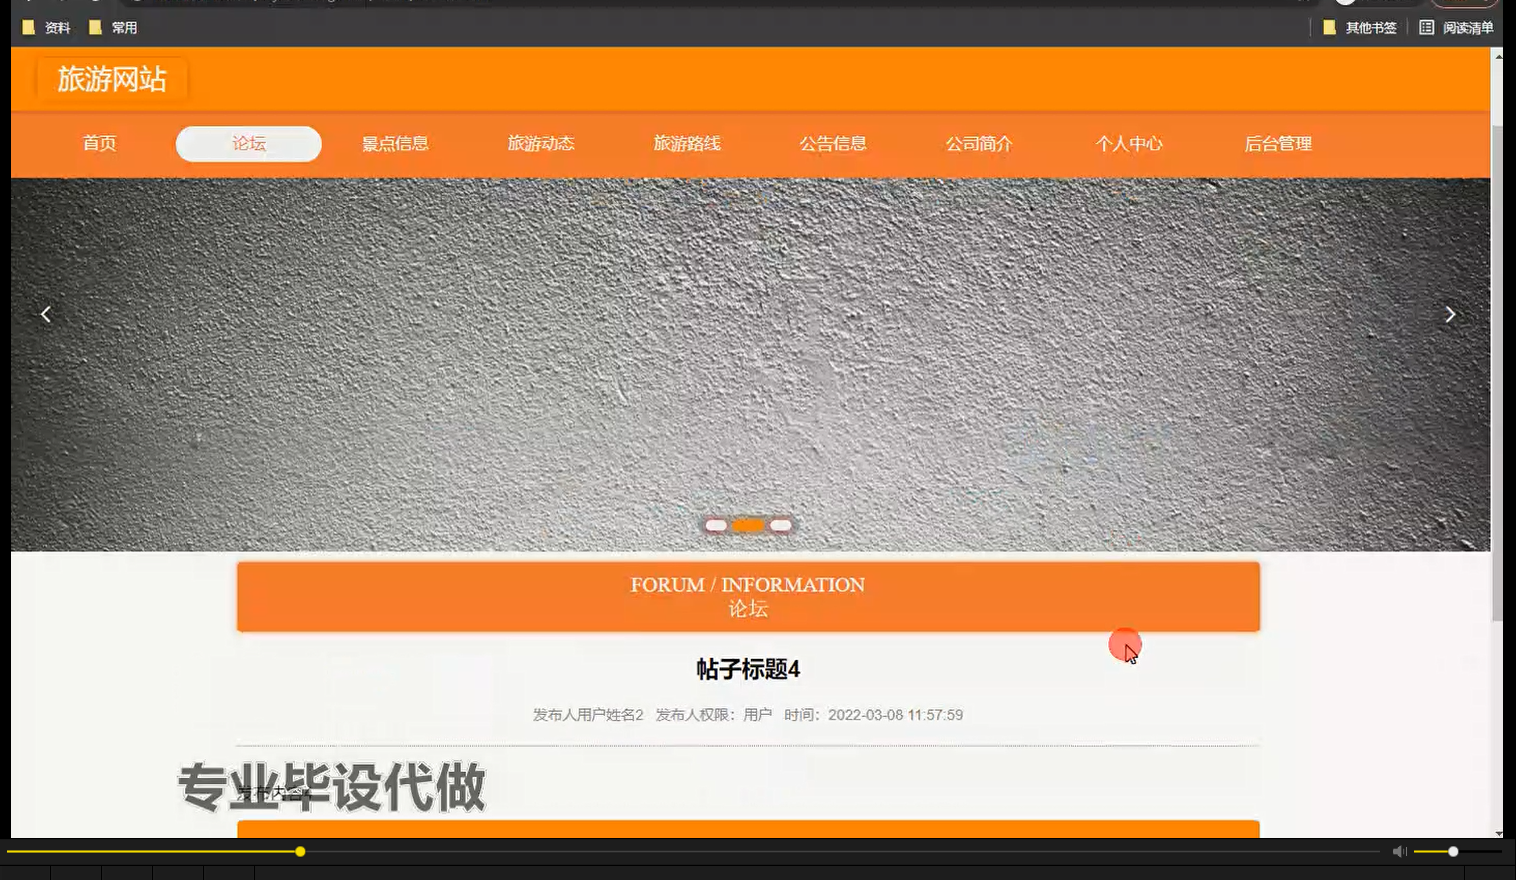Open the 景点信息 menu item
The height and width of the screenshot is (880, 1516).
coord(395,143)
